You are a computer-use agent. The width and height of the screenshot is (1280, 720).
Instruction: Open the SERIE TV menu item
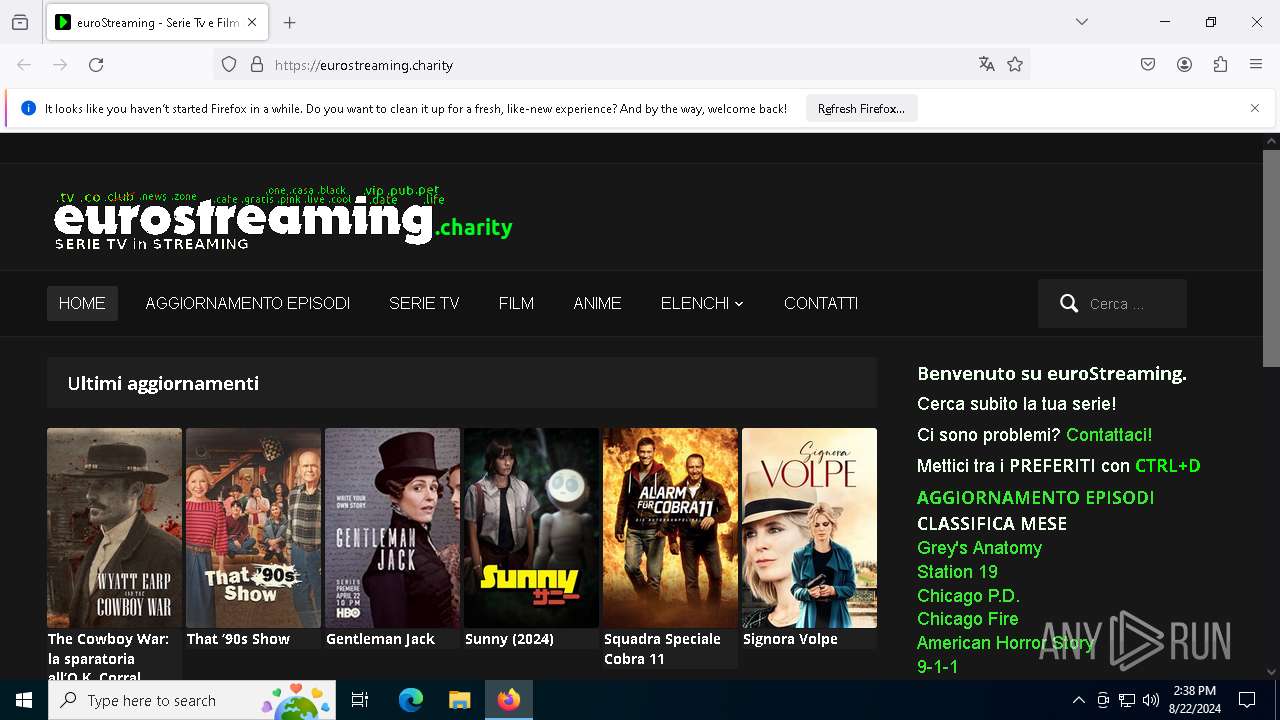click(424, 304)
